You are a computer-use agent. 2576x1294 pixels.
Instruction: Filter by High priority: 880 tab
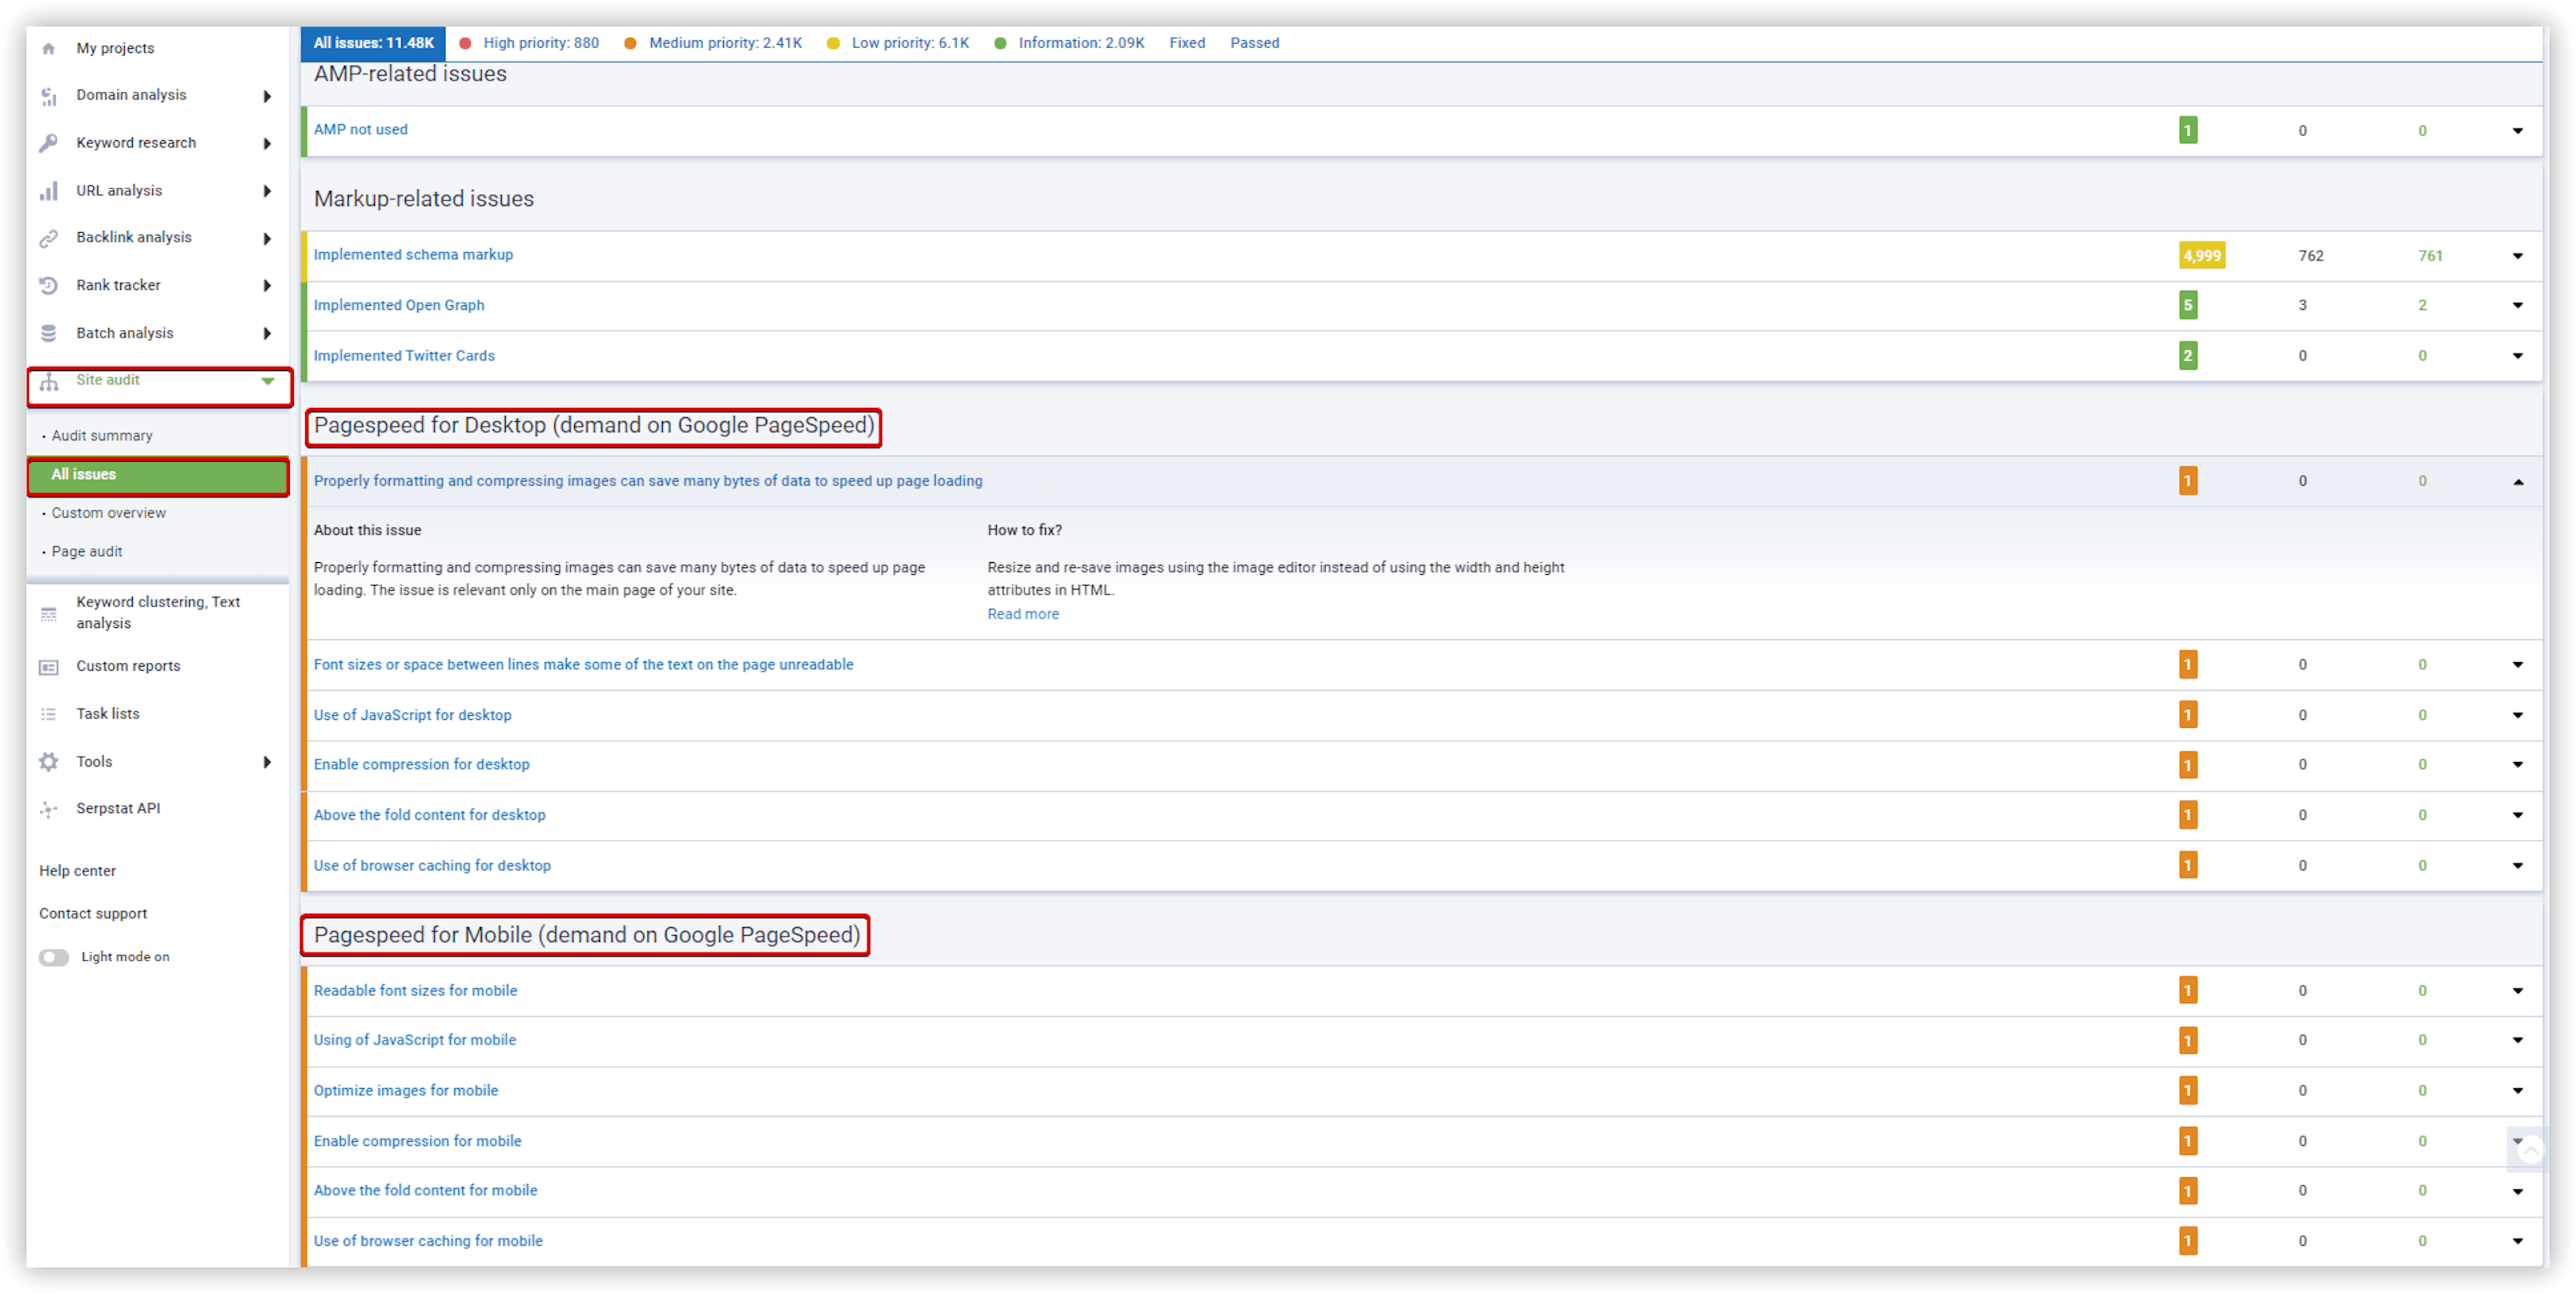point(529,43)
